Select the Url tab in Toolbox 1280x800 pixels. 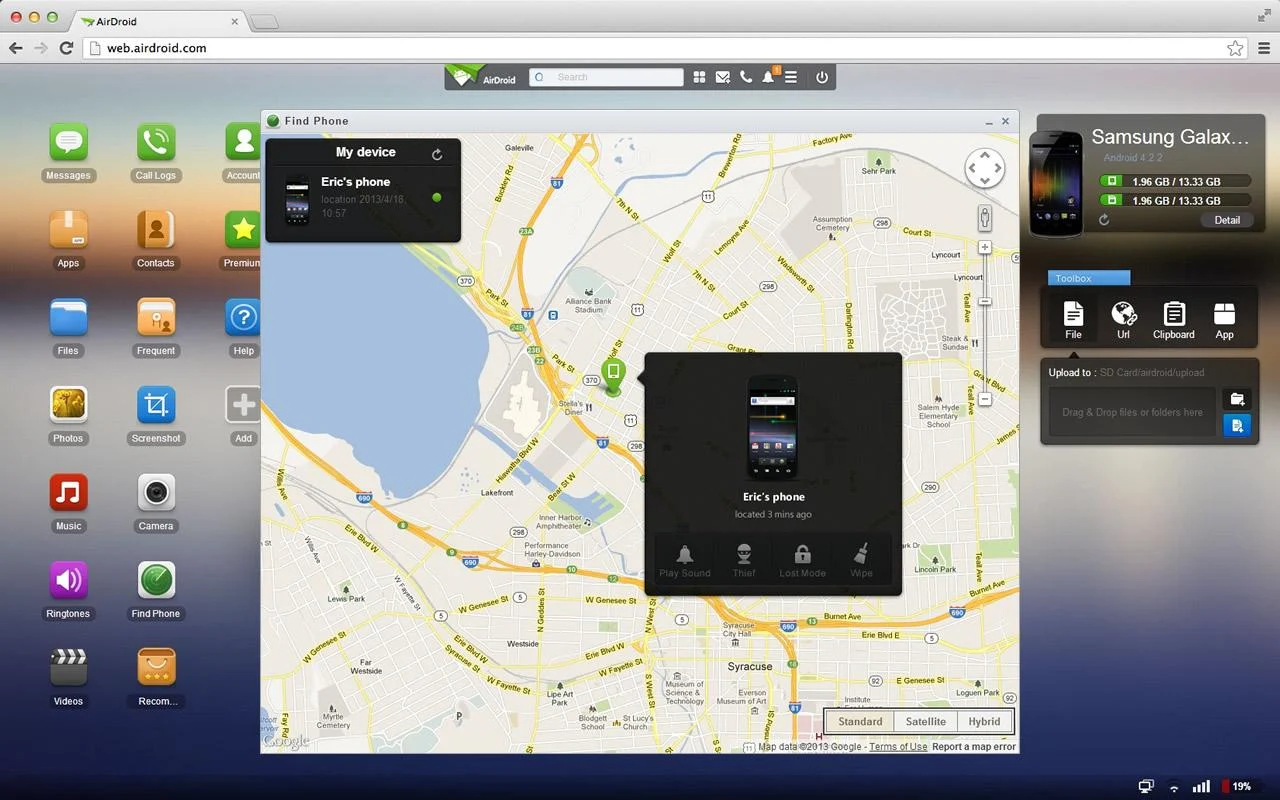(1123, 320)
